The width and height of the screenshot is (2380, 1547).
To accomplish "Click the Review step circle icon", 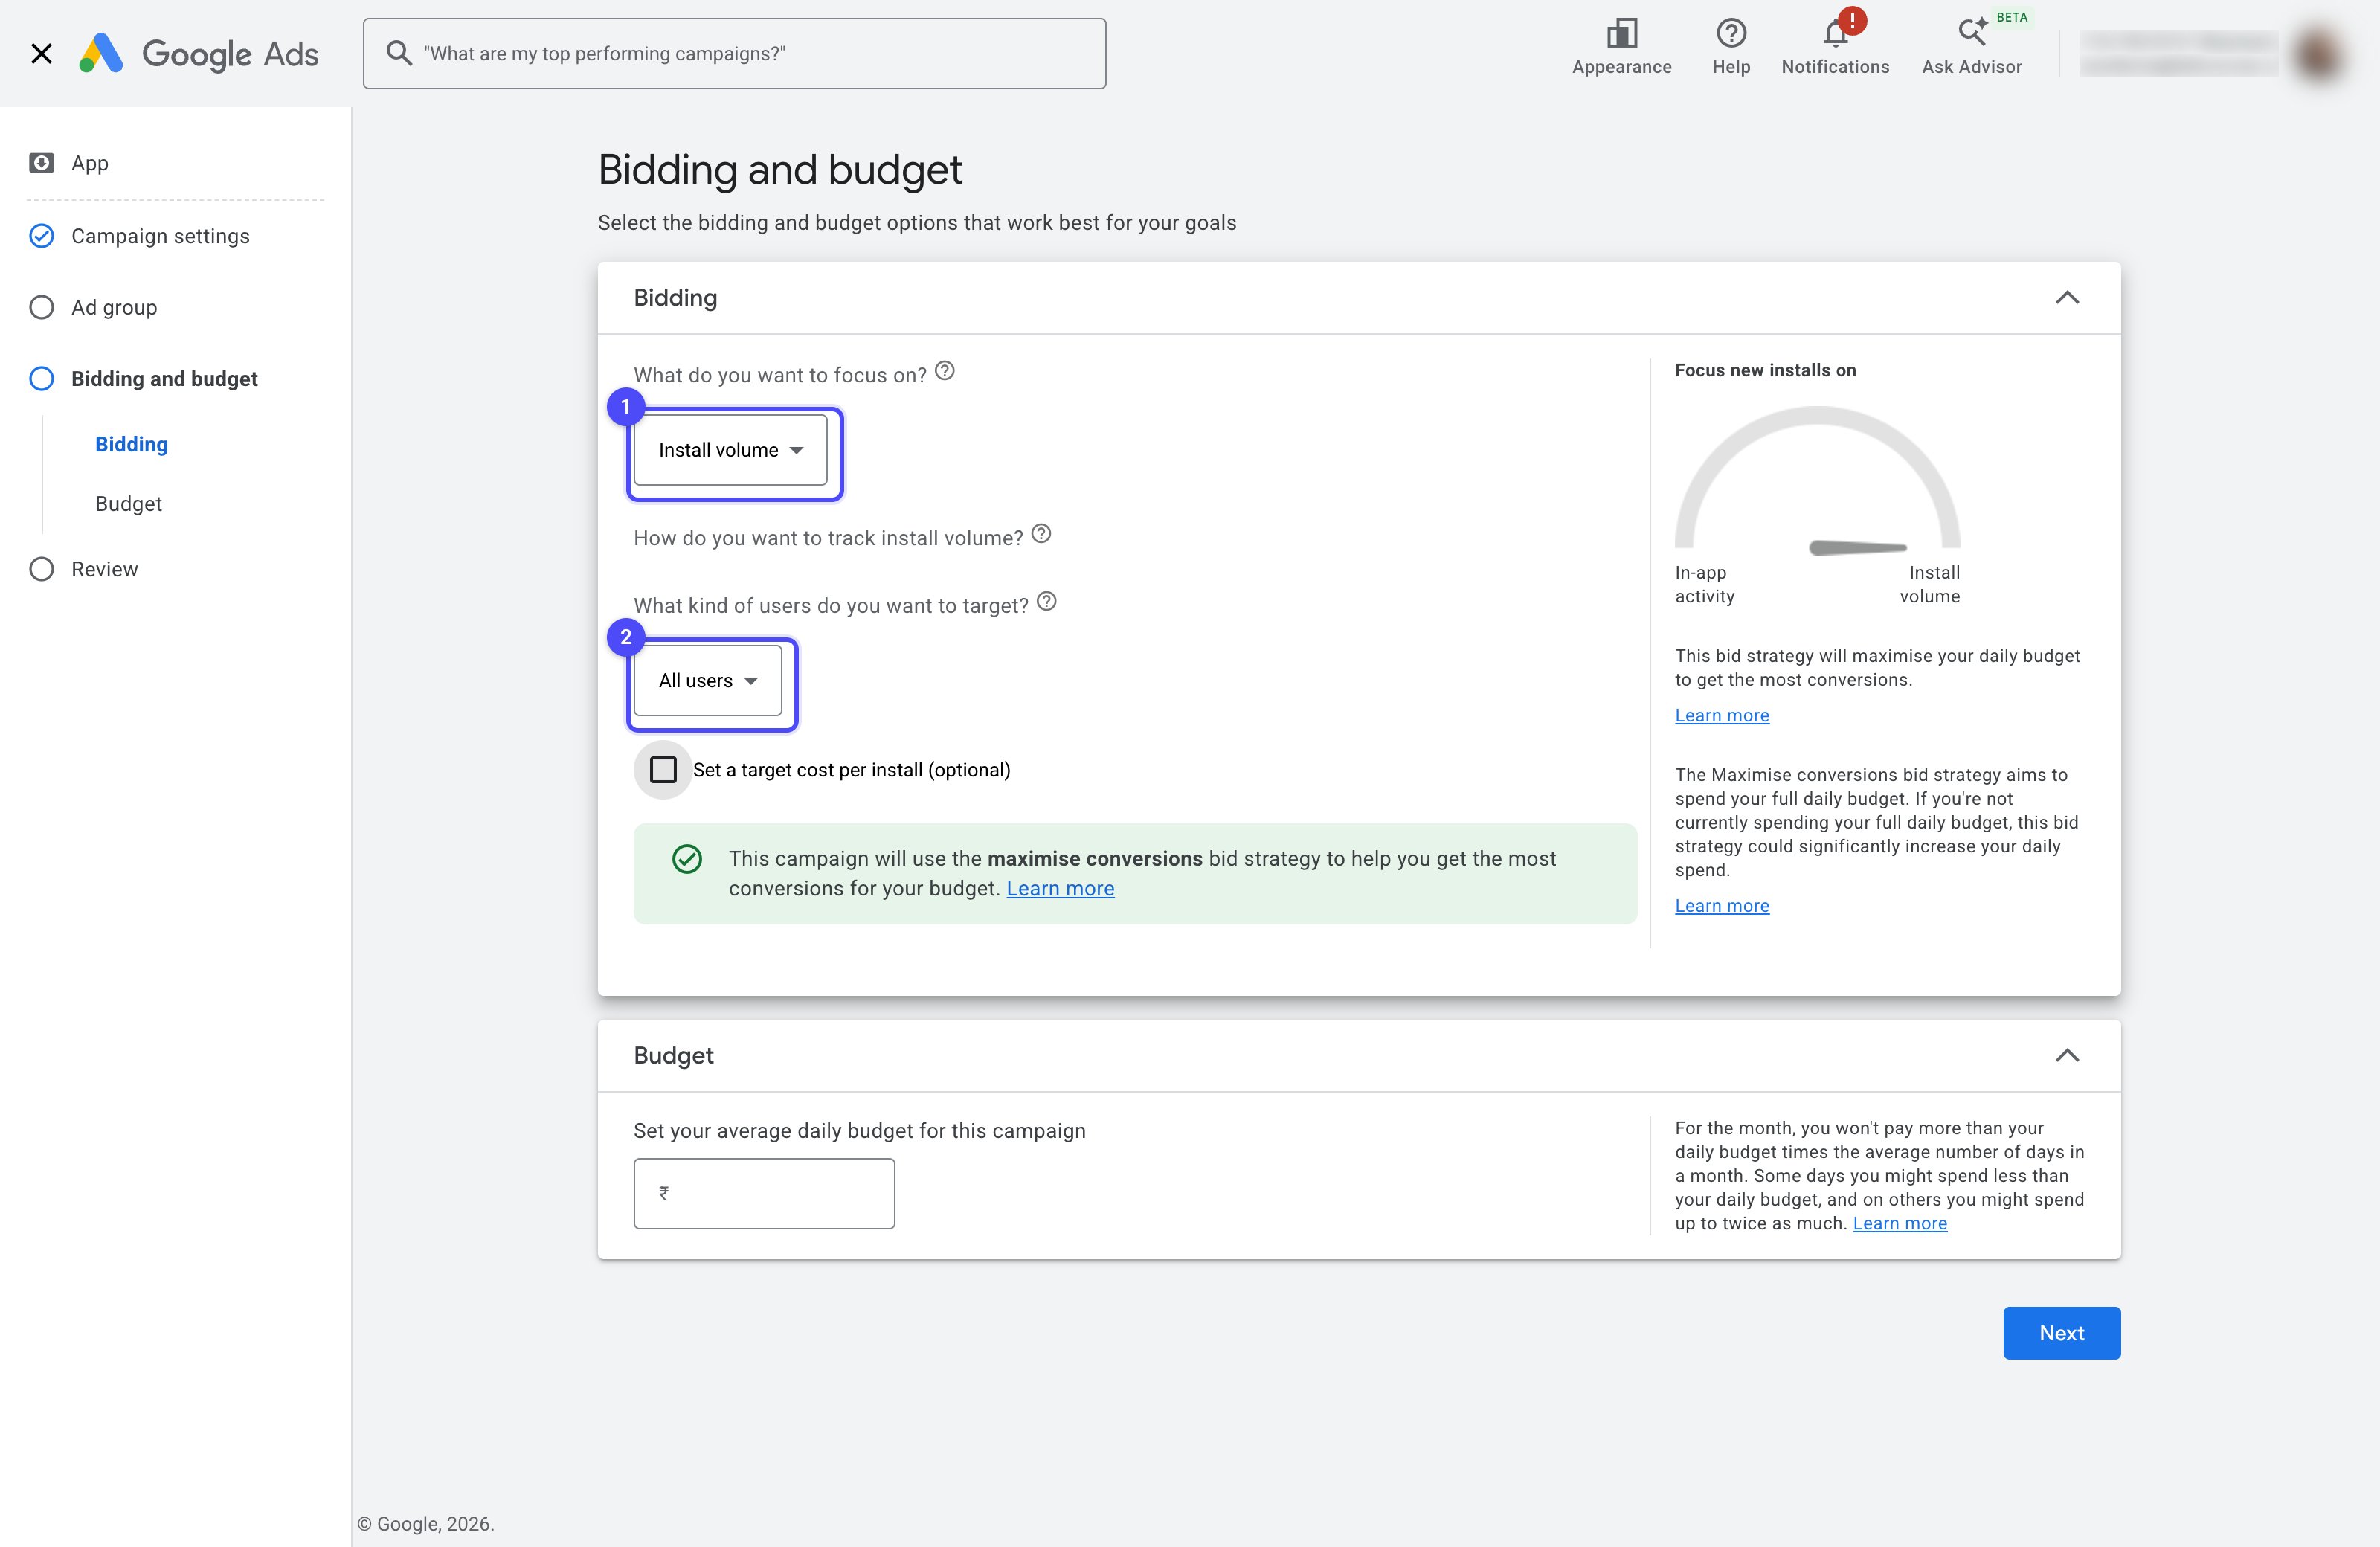I will 41,569.
